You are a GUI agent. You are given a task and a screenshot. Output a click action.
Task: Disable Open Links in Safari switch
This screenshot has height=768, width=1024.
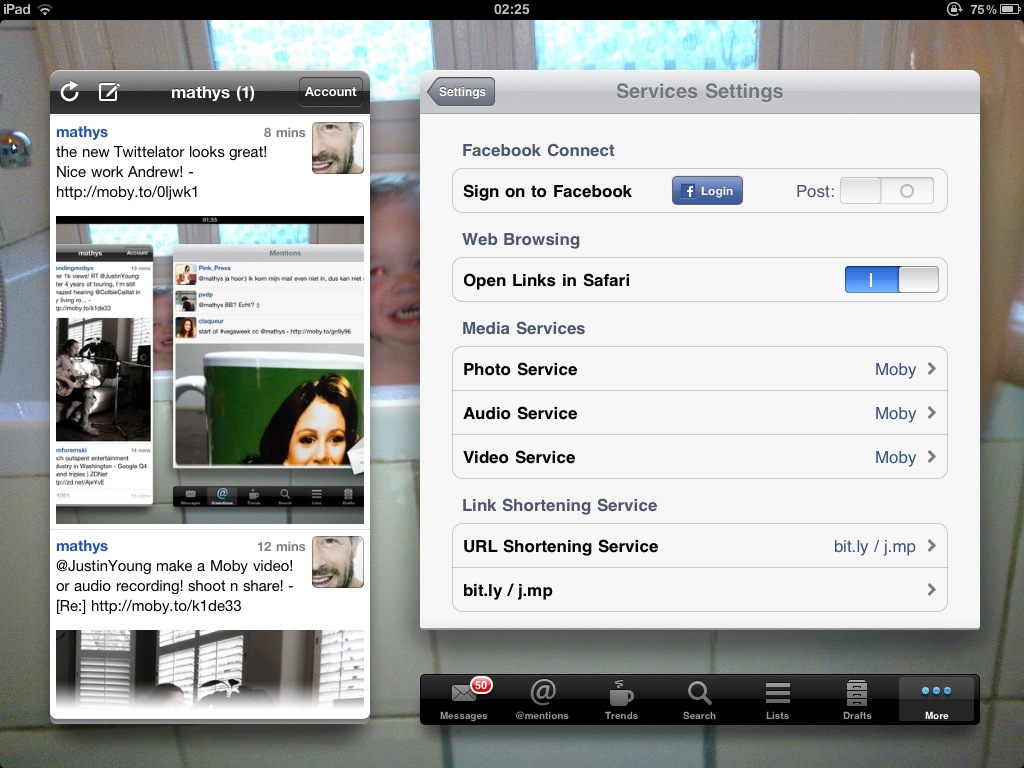[x=891, y=280]
